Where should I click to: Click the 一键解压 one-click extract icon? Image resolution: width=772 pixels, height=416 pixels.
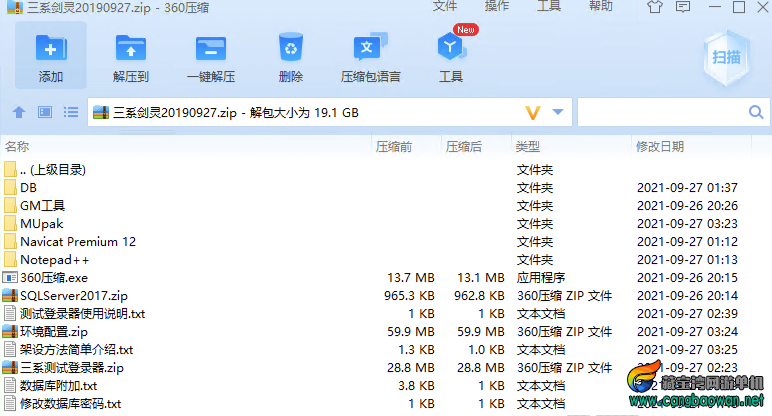(211, 49)
